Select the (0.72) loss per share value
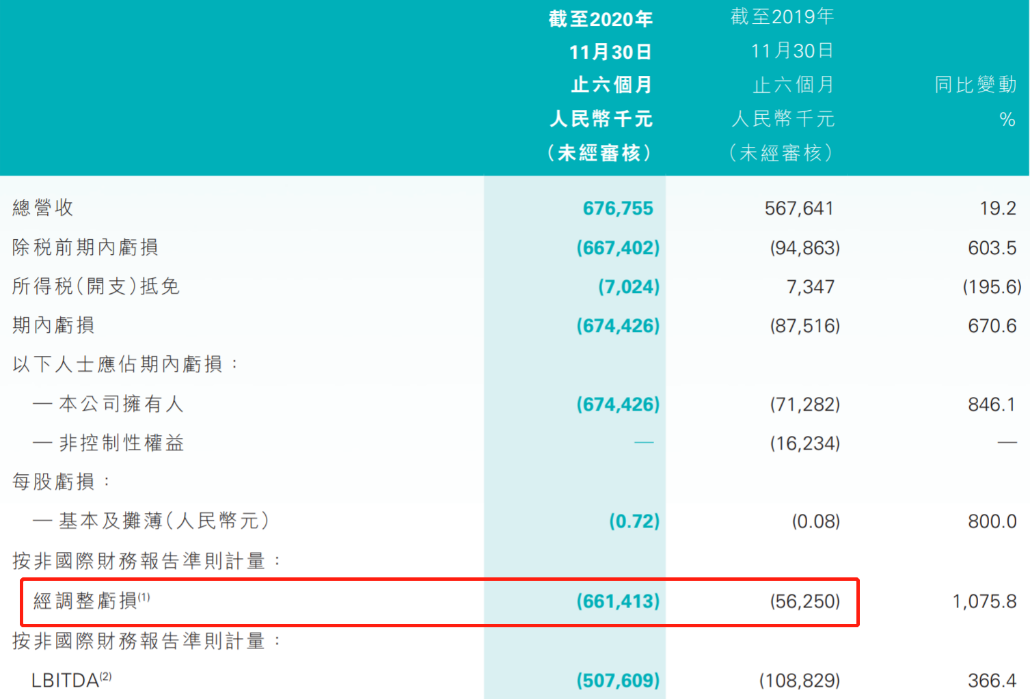The image size is (1030, 699). coord(634,521)
